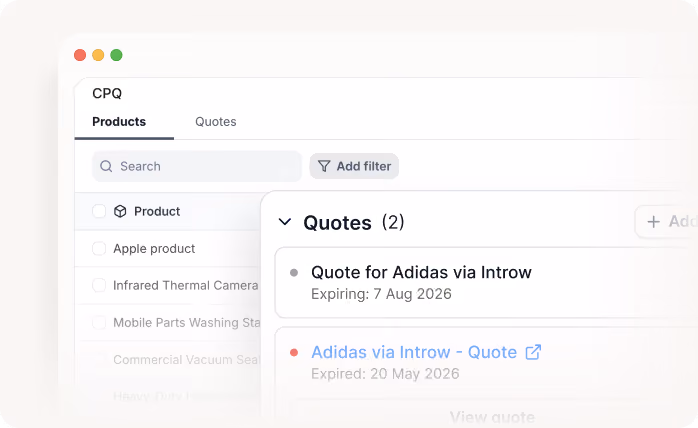
Task: Click the Add filter button
Action: point(354,166)
